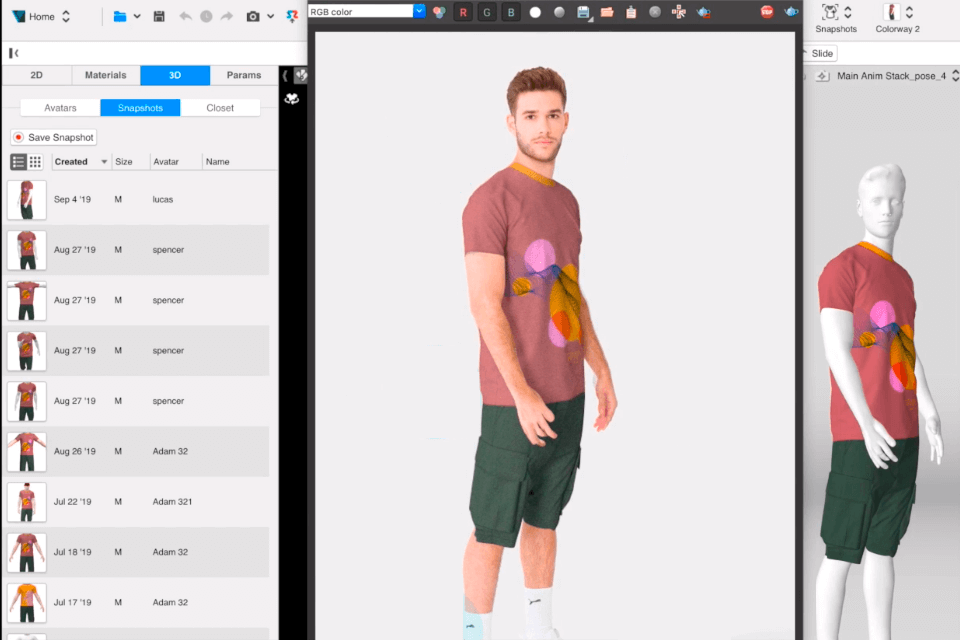Viewport: 960px width, 640px height.
Task: Click the undo arrow icon
Action: [x=185, y=17]
